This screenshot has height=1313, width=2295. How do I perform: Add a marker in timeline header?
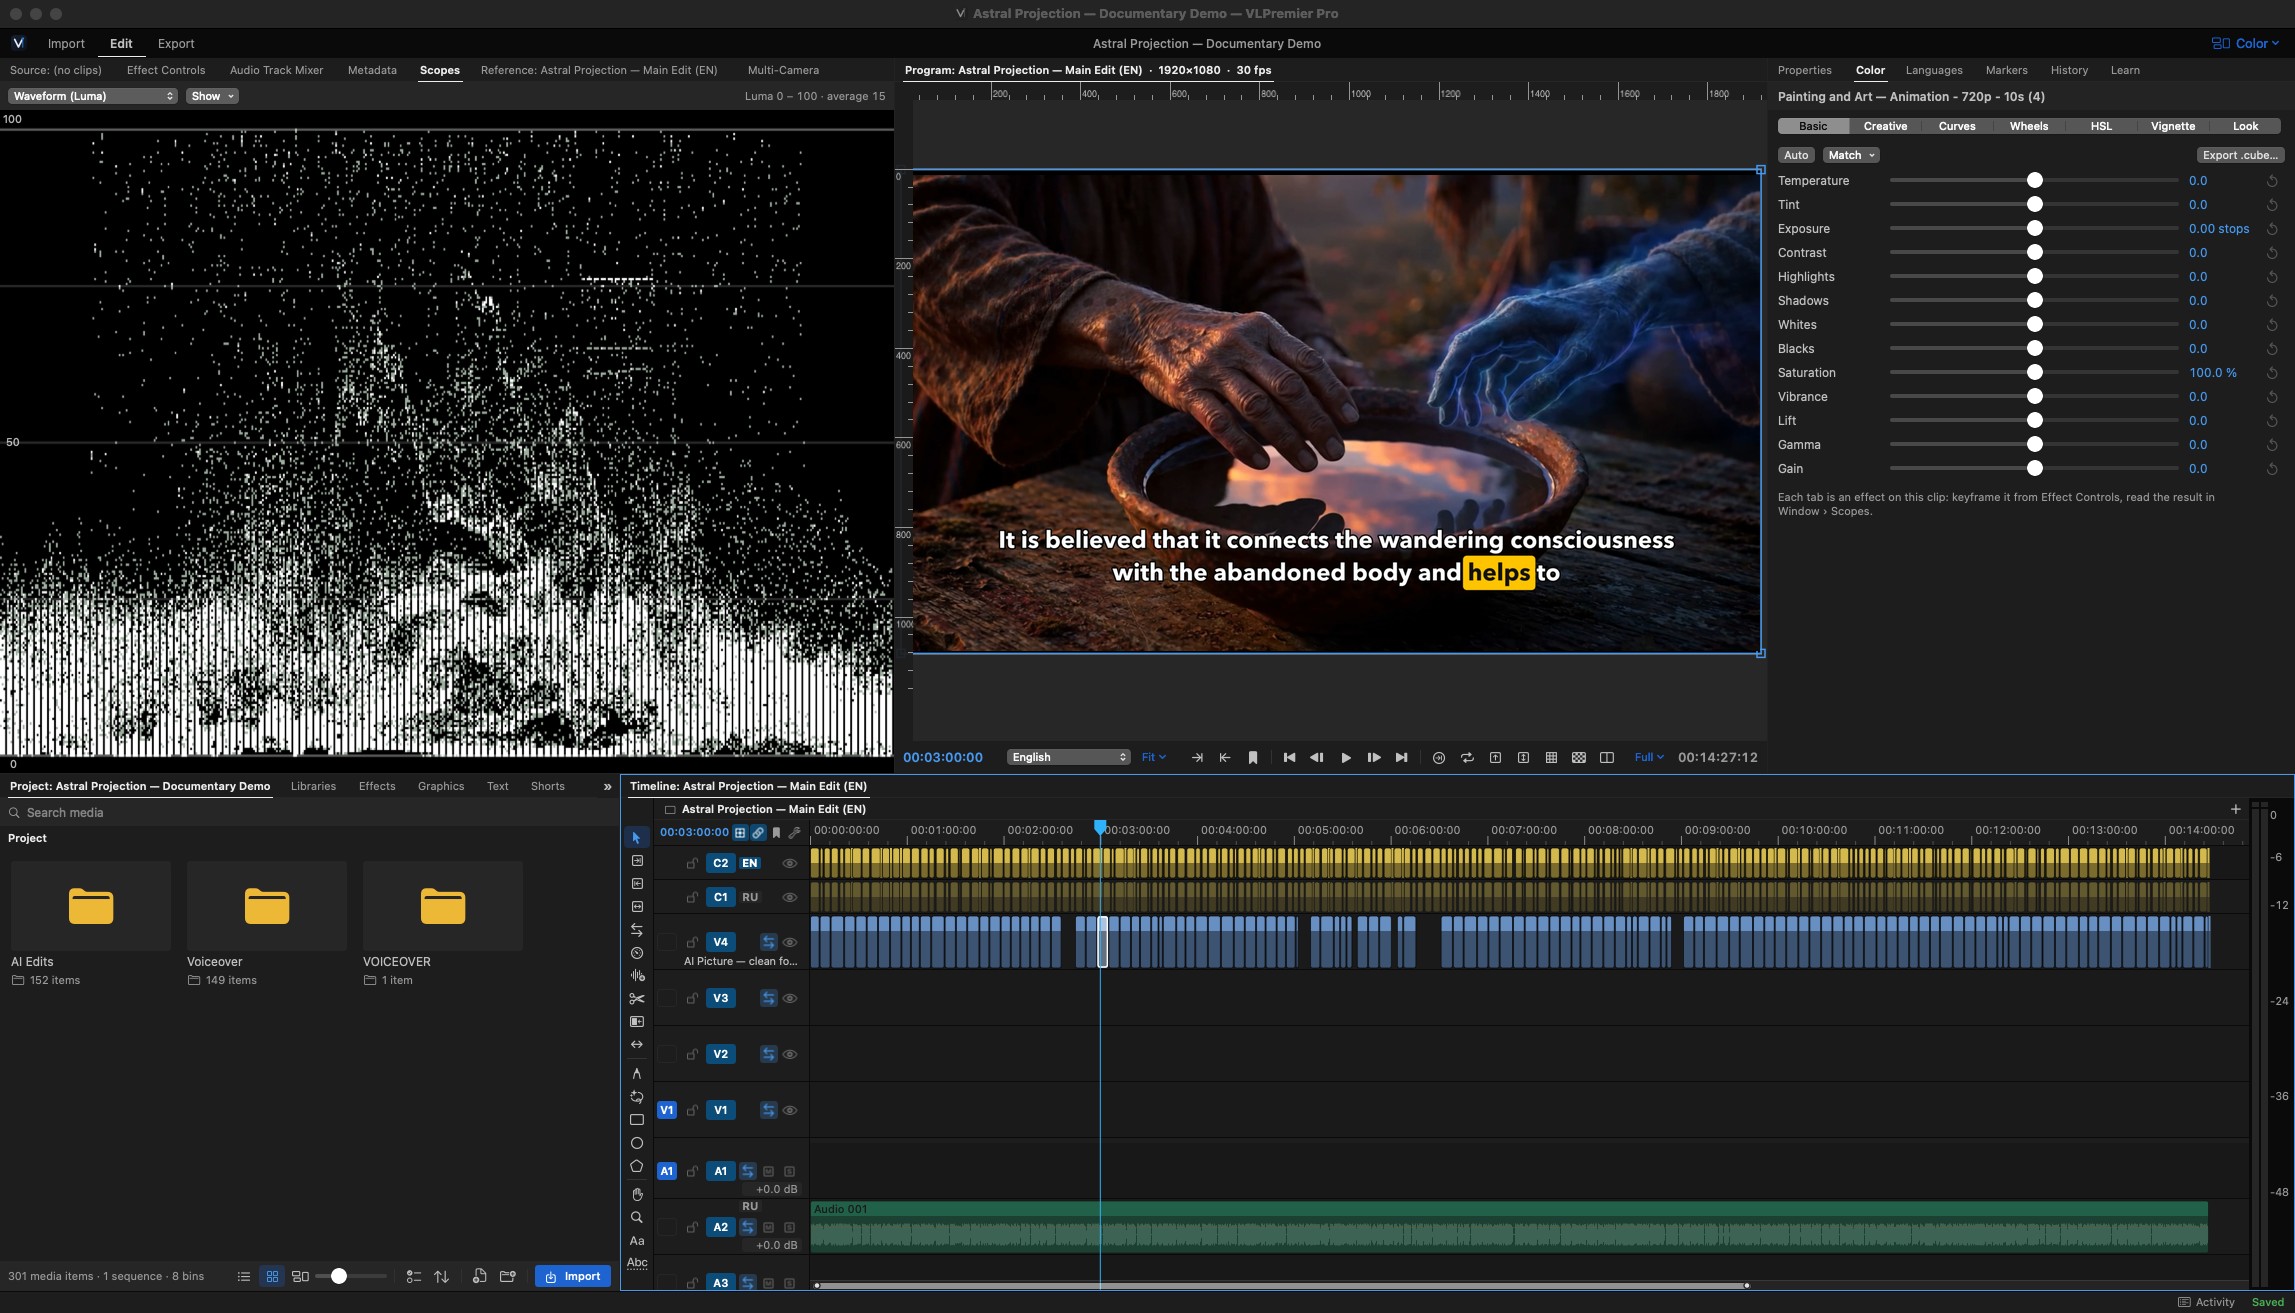point(776,832)
